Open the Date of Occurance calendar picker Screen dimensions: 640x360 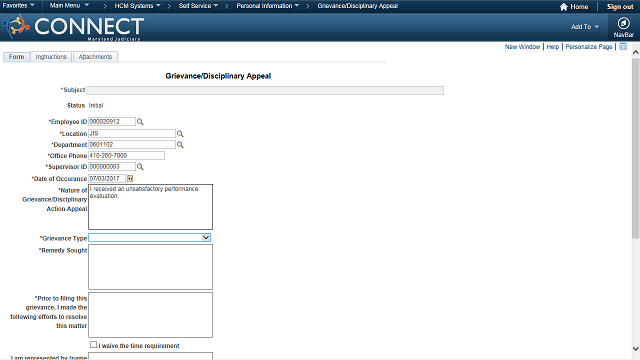pyautogui.click(x=130, y=178)
